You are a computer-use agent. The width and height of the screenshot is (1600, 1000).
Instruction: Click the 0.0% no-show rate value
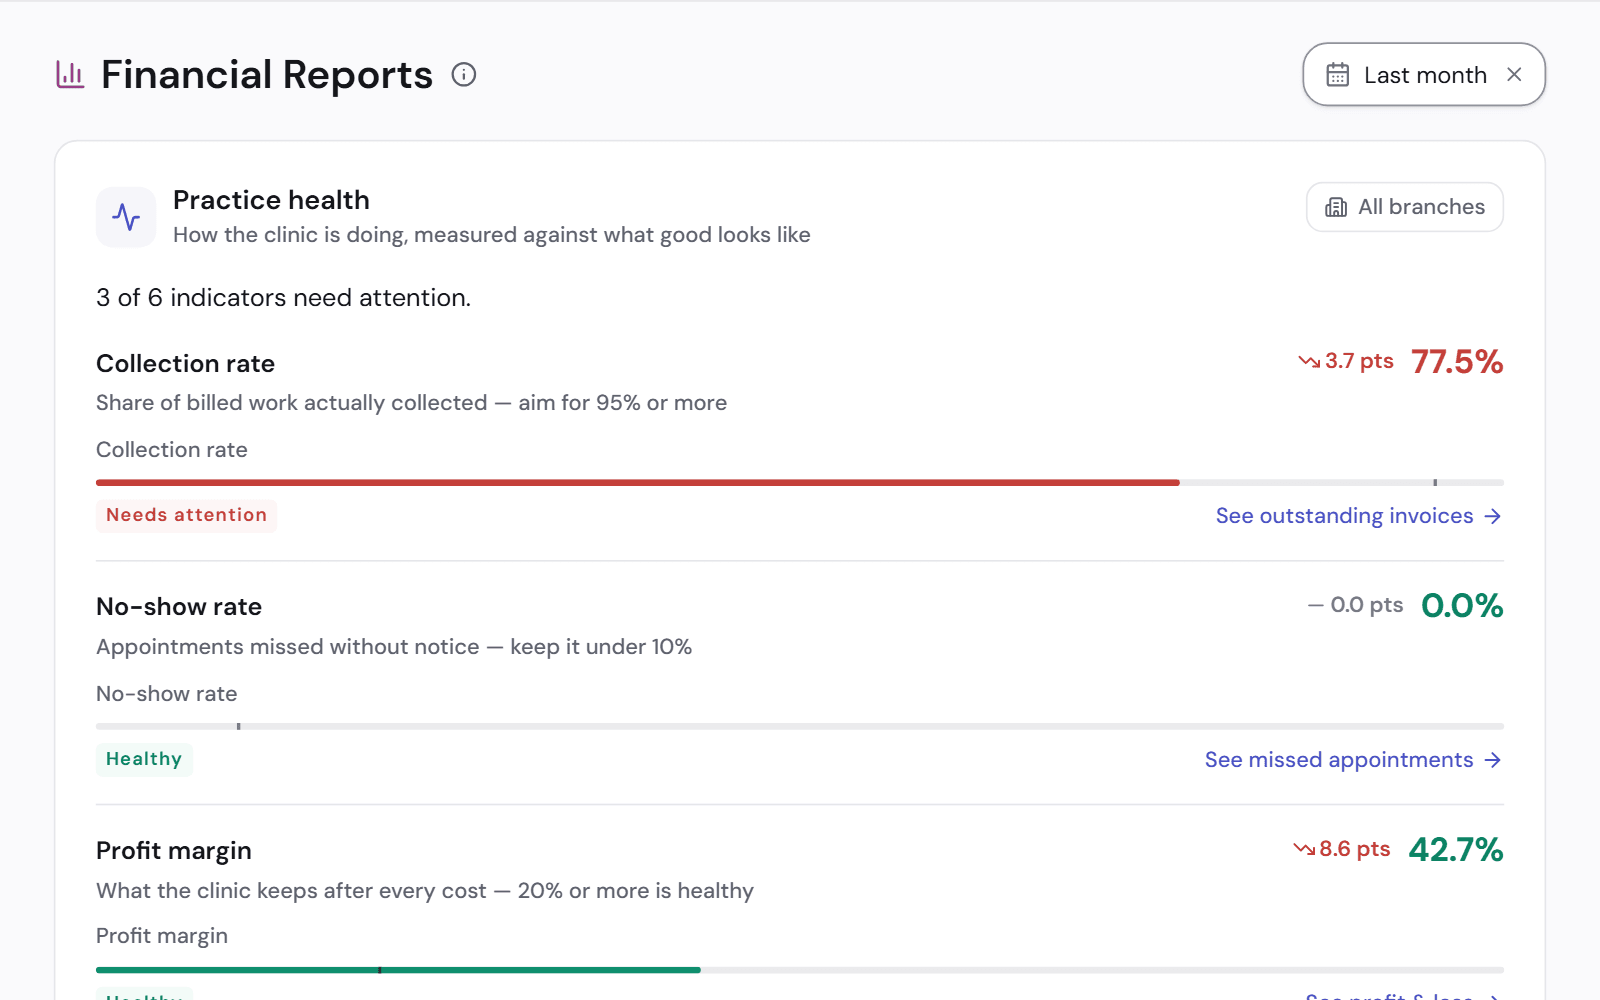click(x=1462, y=606)
